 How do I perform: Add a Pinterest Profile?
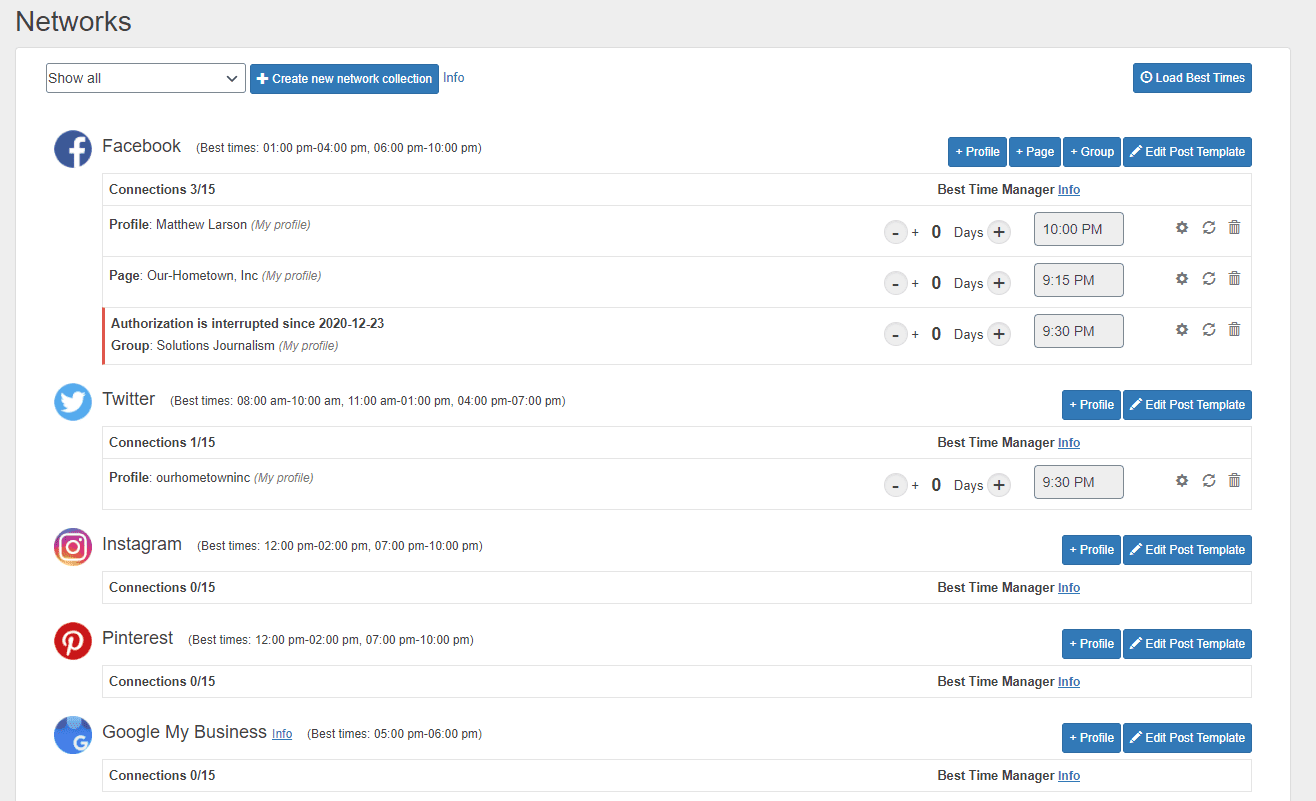point(1091,644)
